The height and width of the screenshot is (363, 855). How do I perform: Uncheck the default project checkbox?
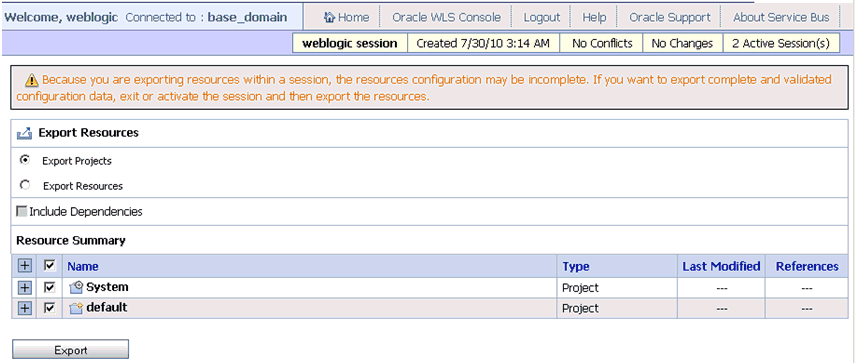coord(50,308)
